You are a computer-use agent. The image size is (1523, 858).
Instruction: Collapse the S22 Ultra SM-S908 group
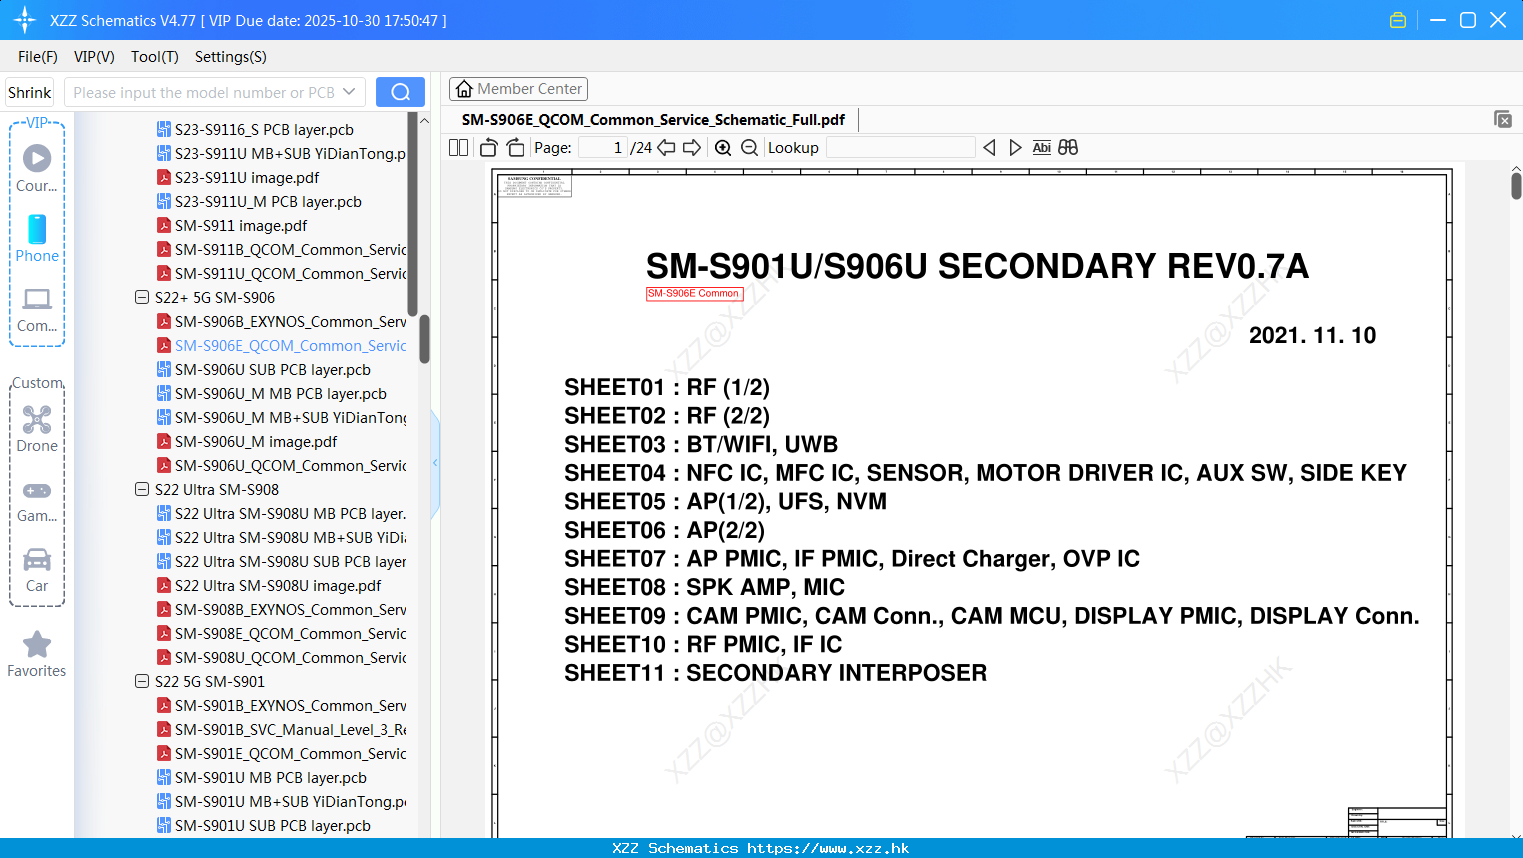point(142,489)
